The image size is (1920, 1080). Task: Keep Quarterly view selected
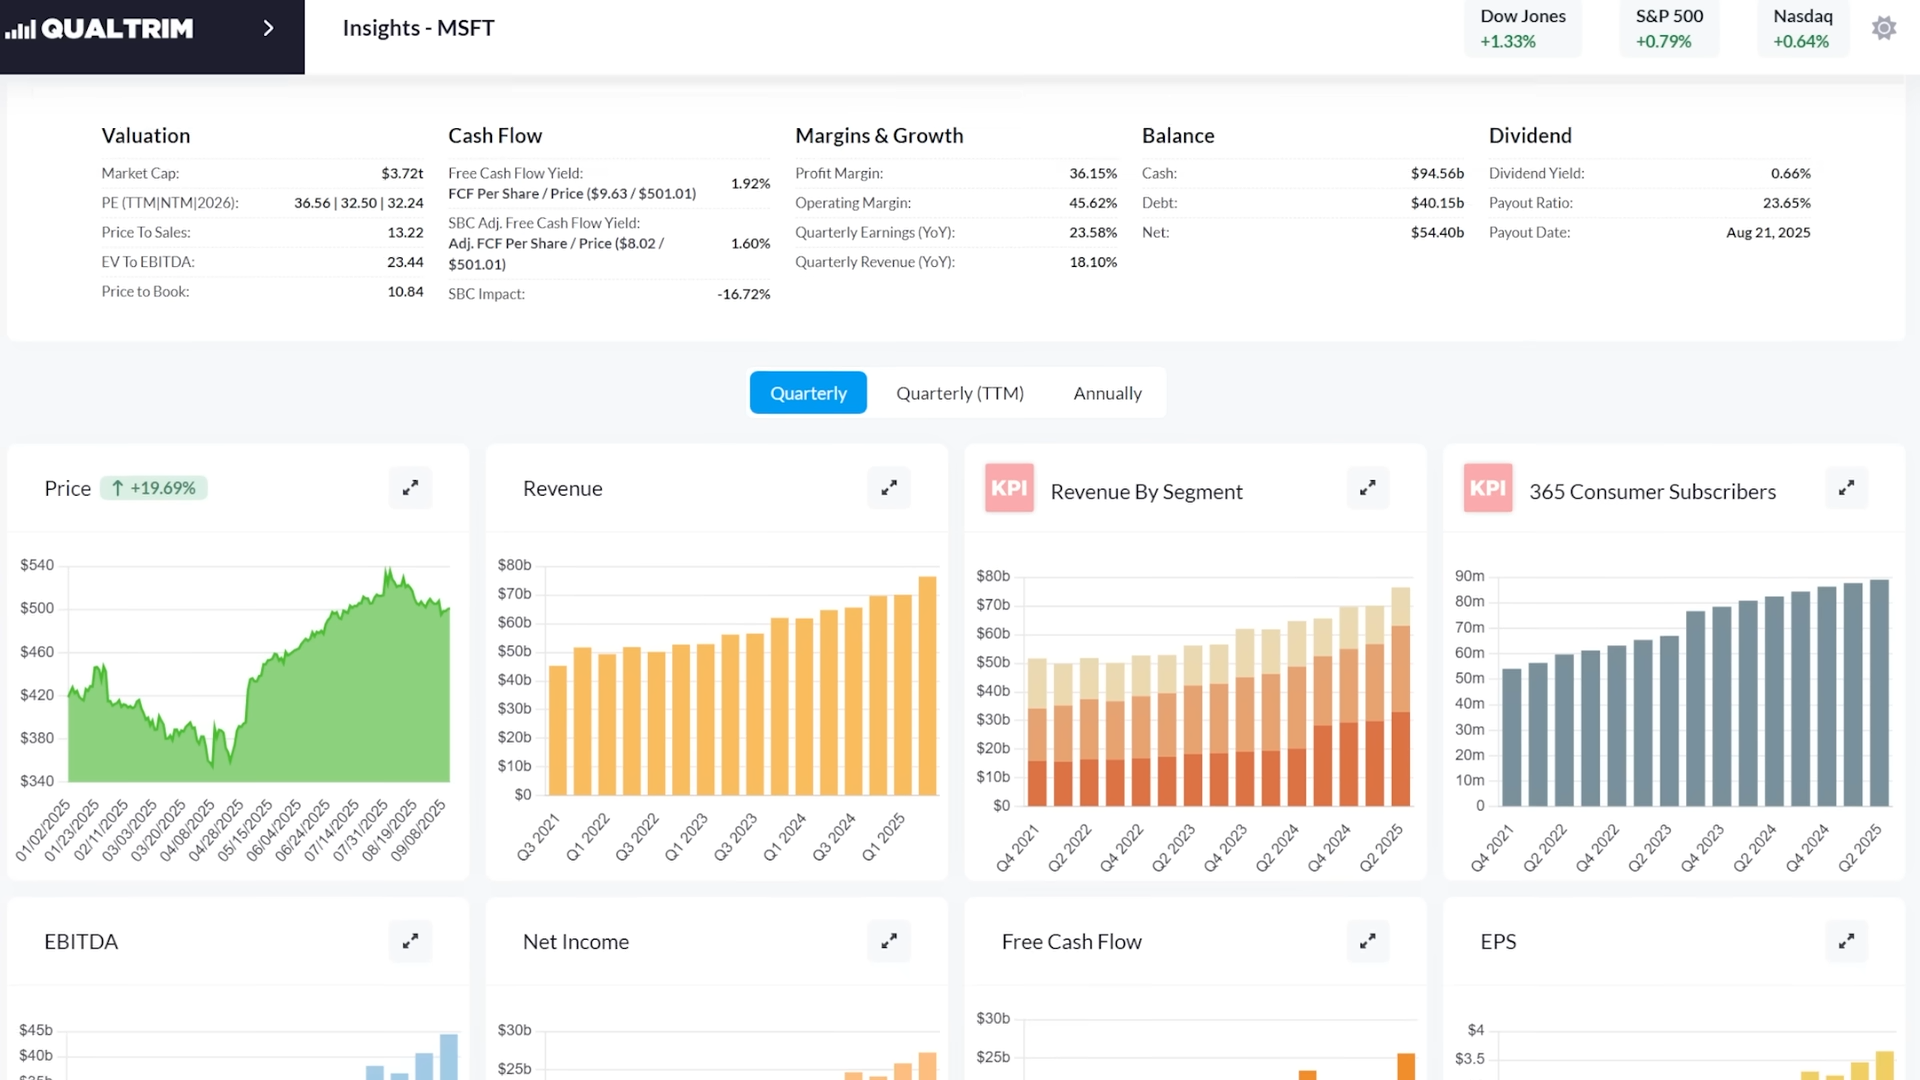pos(807,392)
